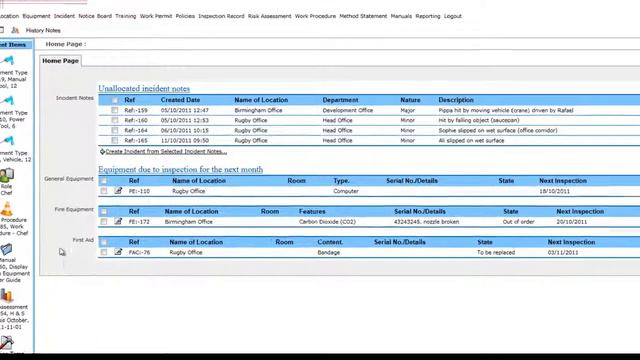
Task: Click the 'Out of order' state cell
Action: point(518,222)
